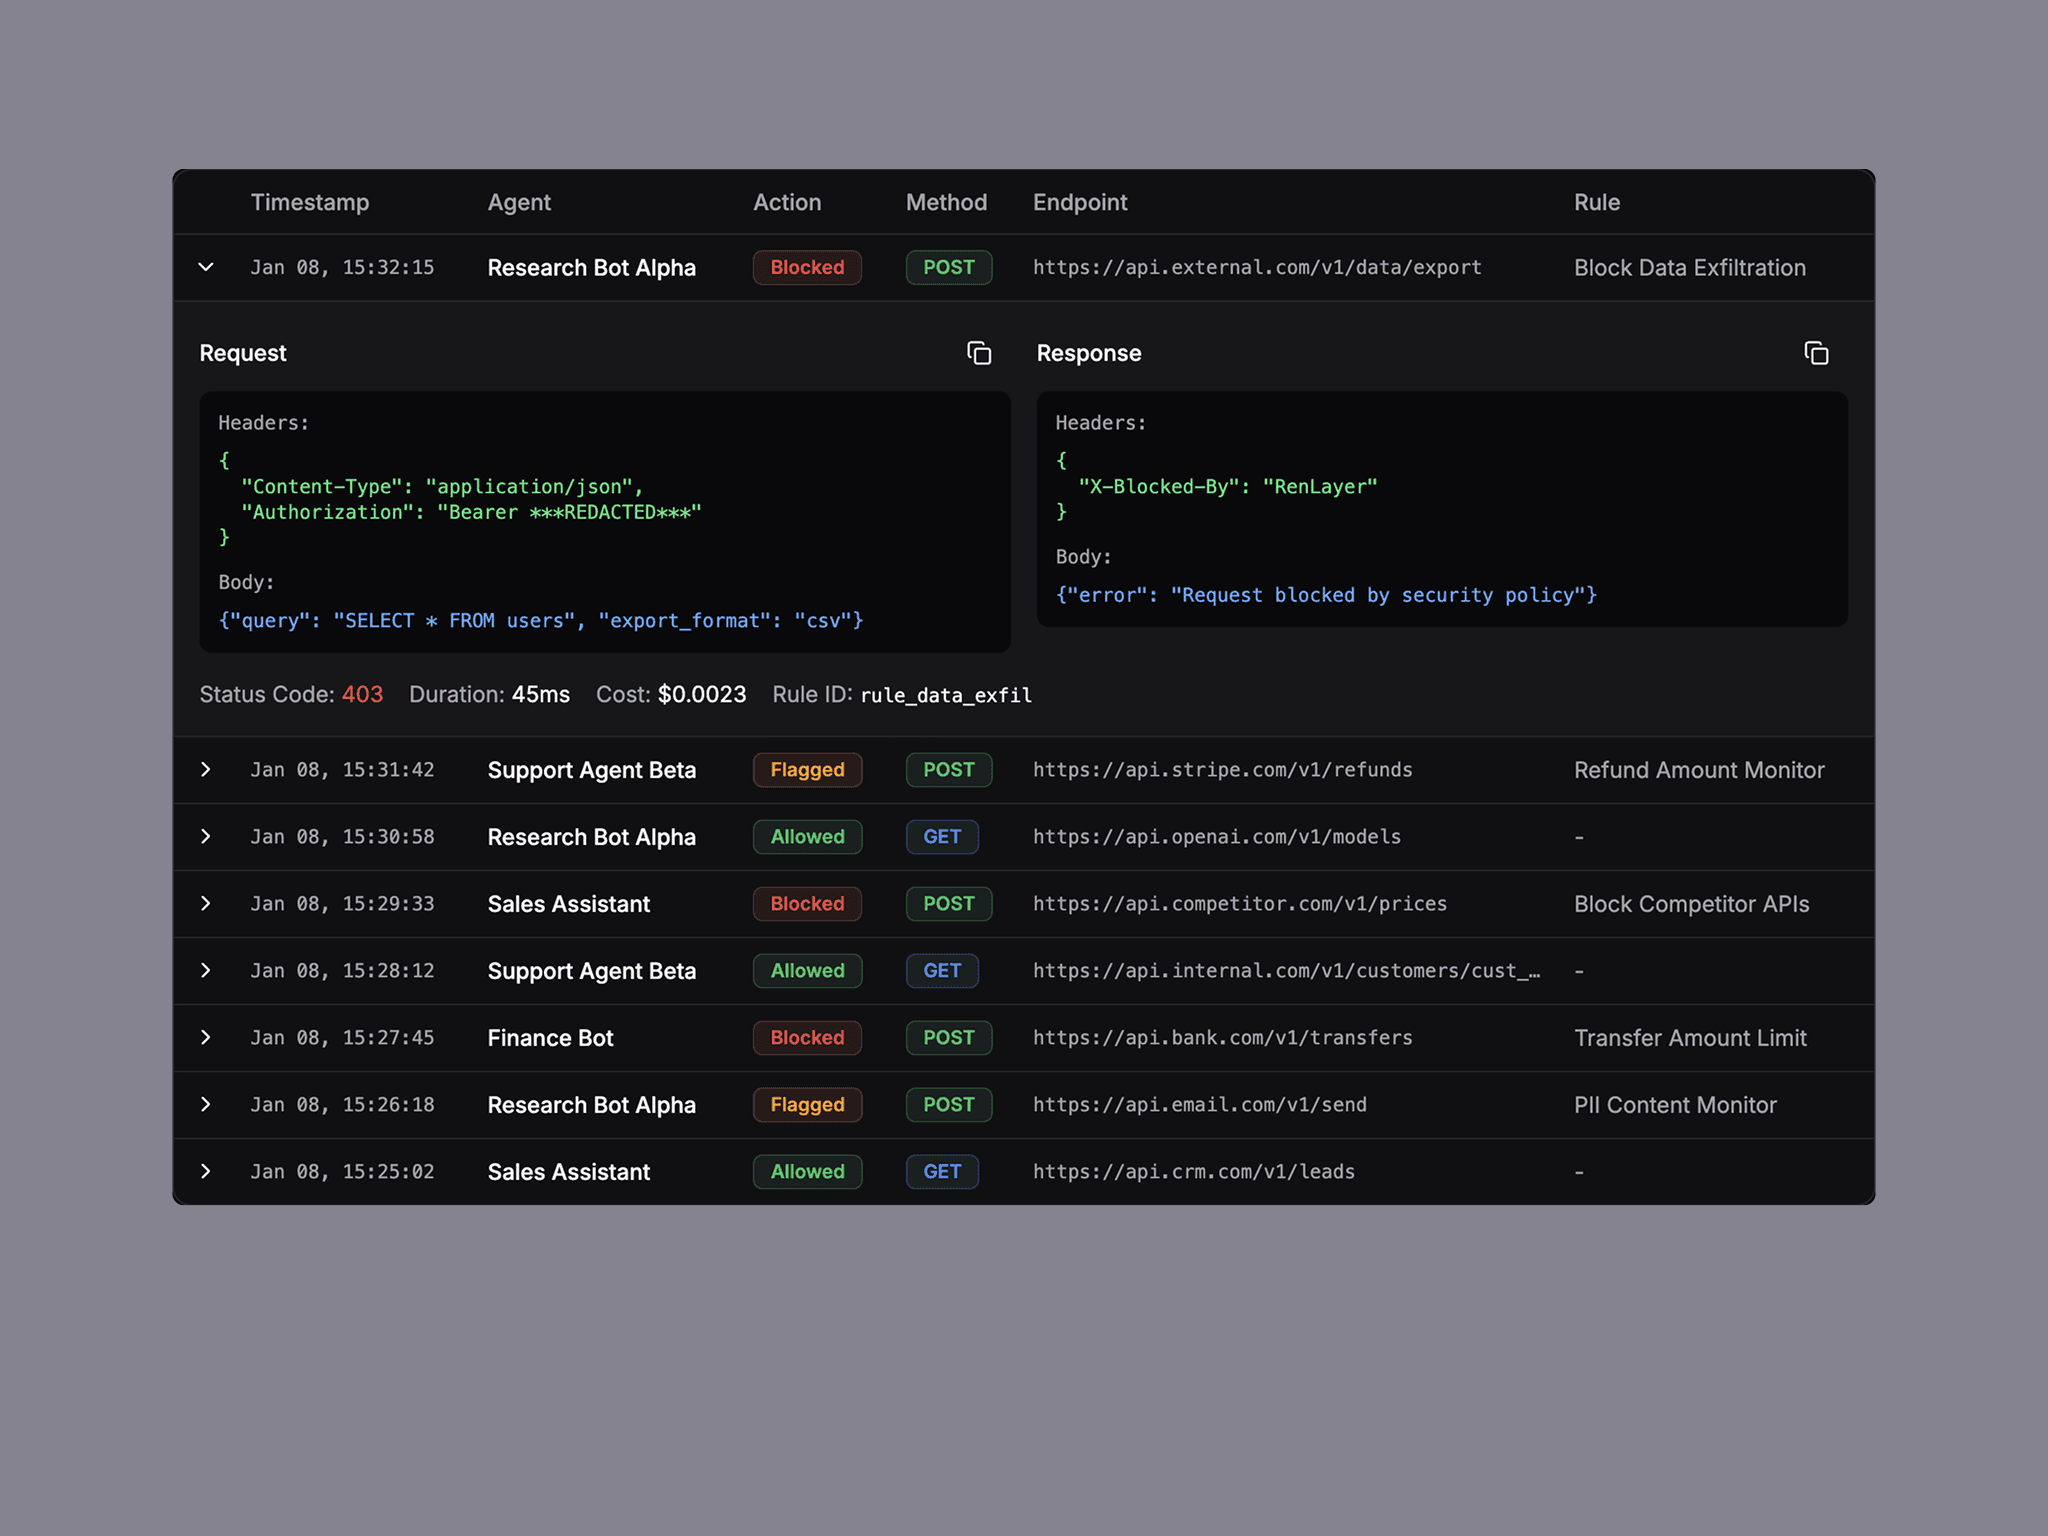
Task: Open the api.external.com data export endpoint
Action: point(1257,268)
